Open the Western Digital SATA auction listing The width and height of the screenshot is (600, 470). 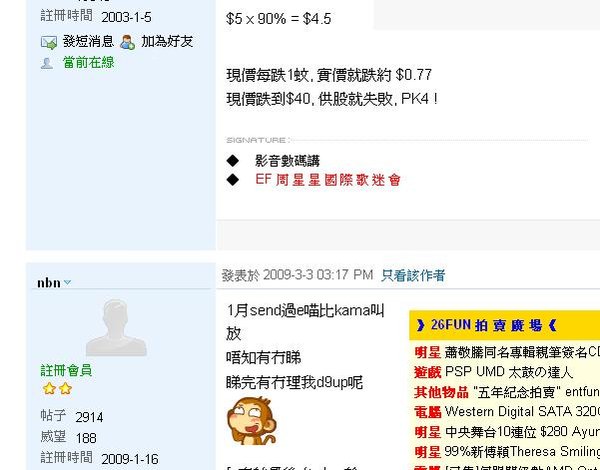(522, 412)
